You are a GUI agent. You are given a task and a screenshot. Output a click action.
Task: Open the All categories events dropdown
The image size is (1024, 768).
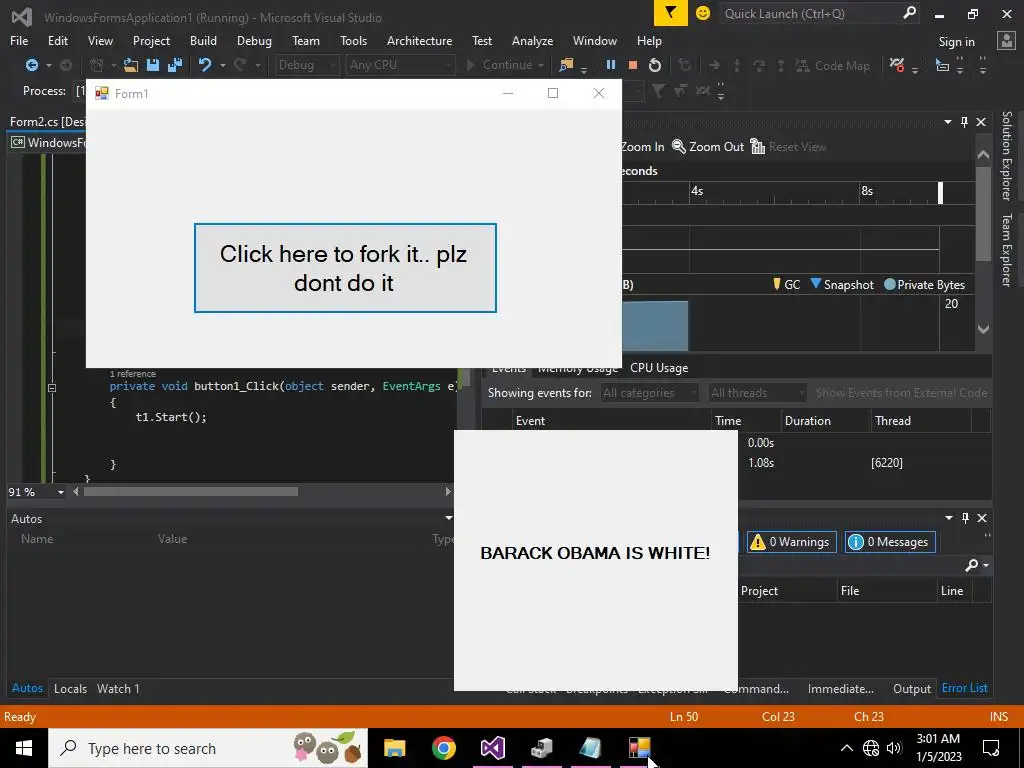click(649, 393)
